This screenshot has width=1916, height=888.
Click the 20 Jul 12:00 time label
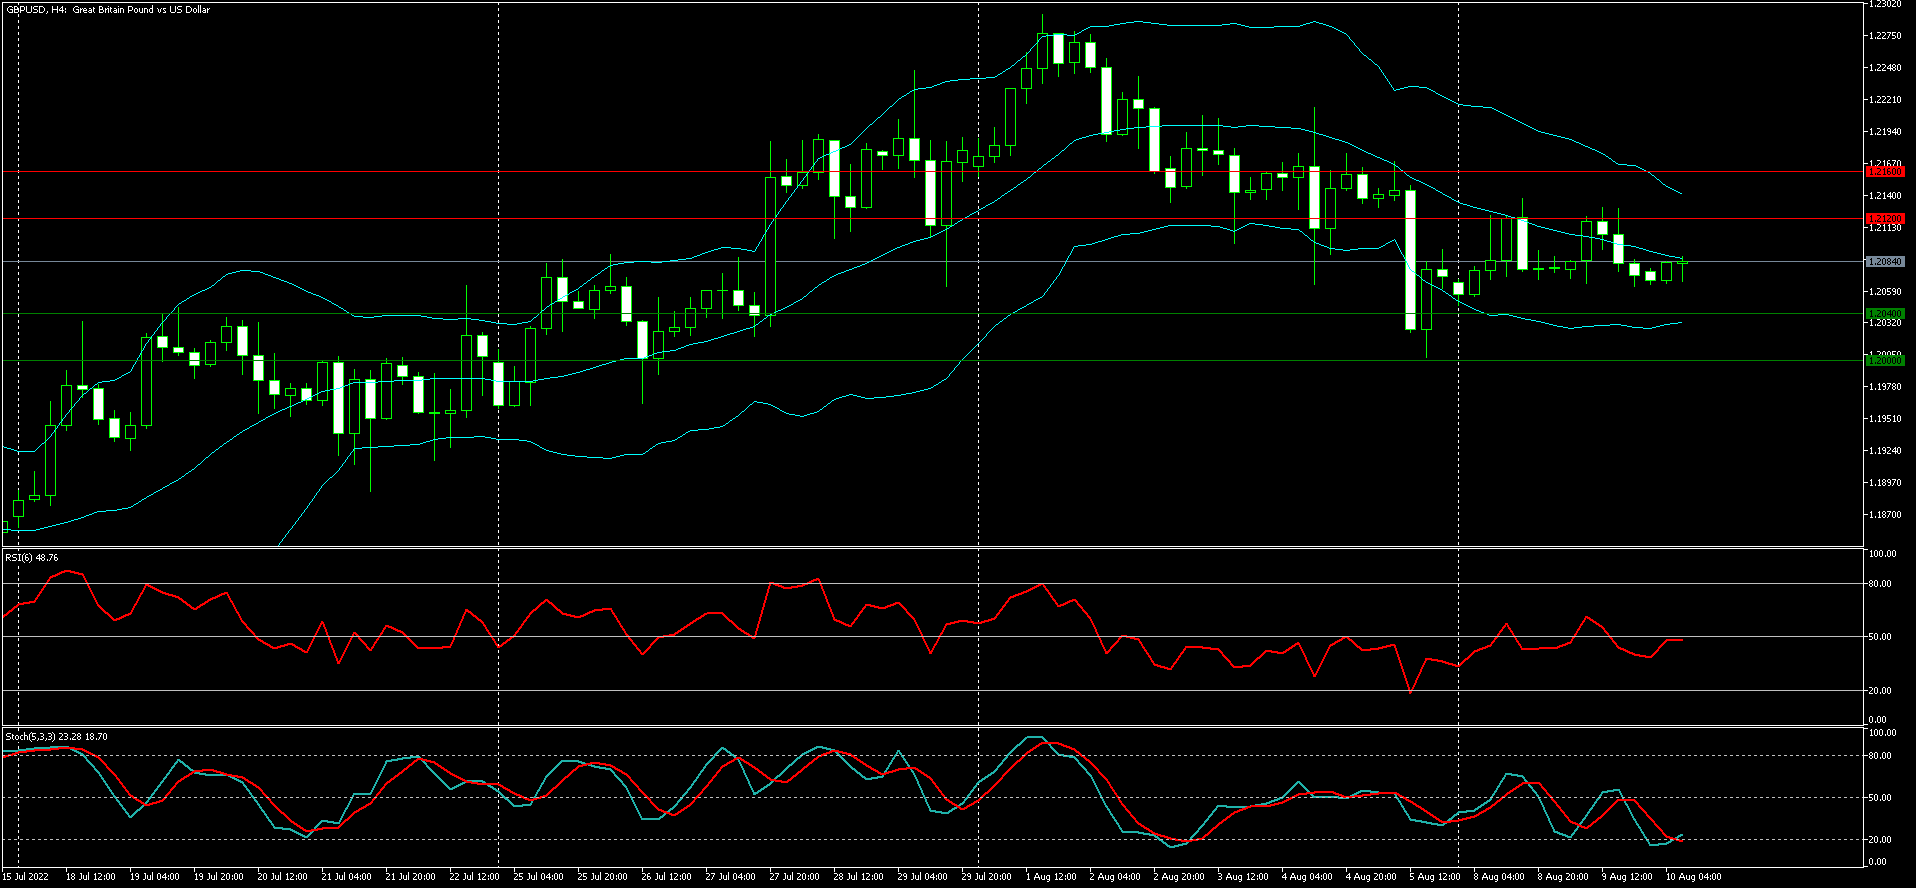tap(282, 877)
